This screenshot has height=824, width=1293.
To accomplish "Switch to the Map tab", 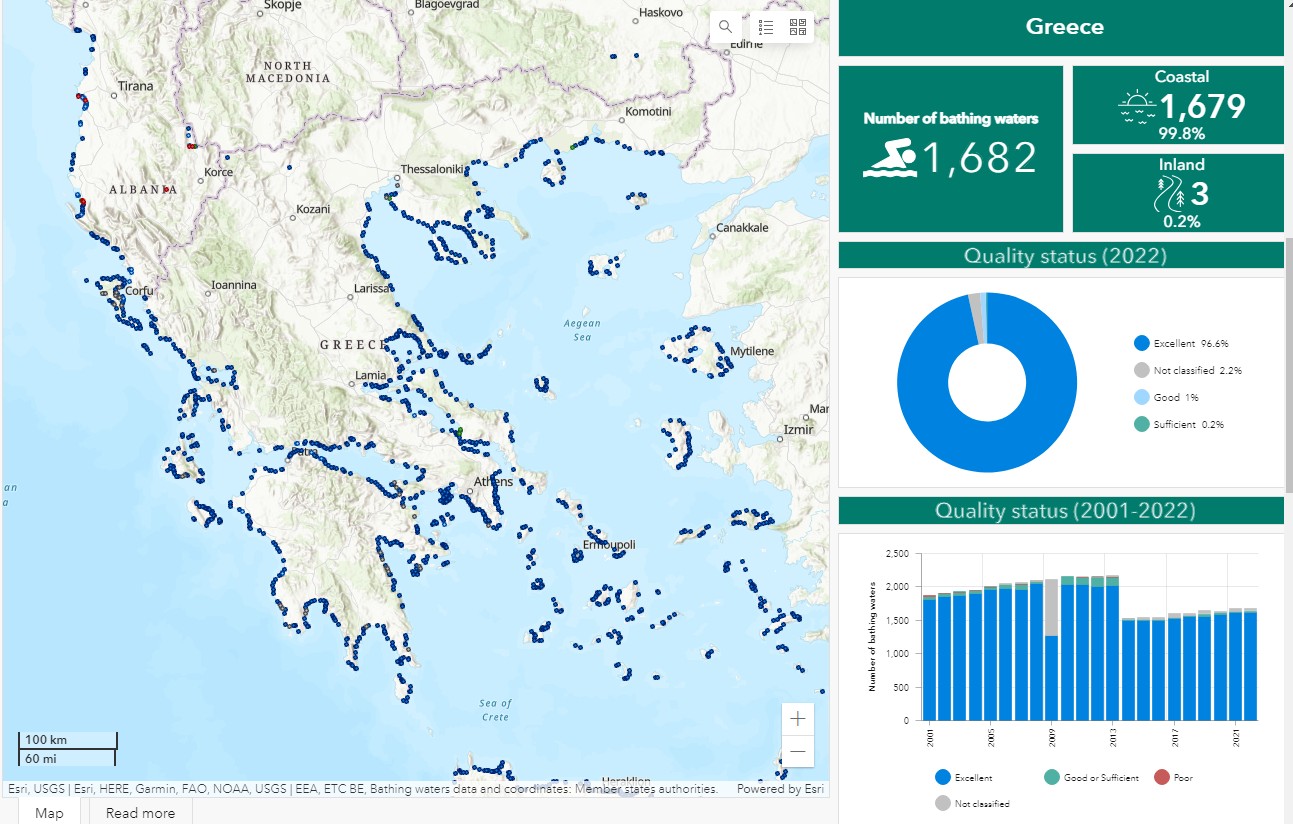I will pyautogui.click(x=48, y=813).
